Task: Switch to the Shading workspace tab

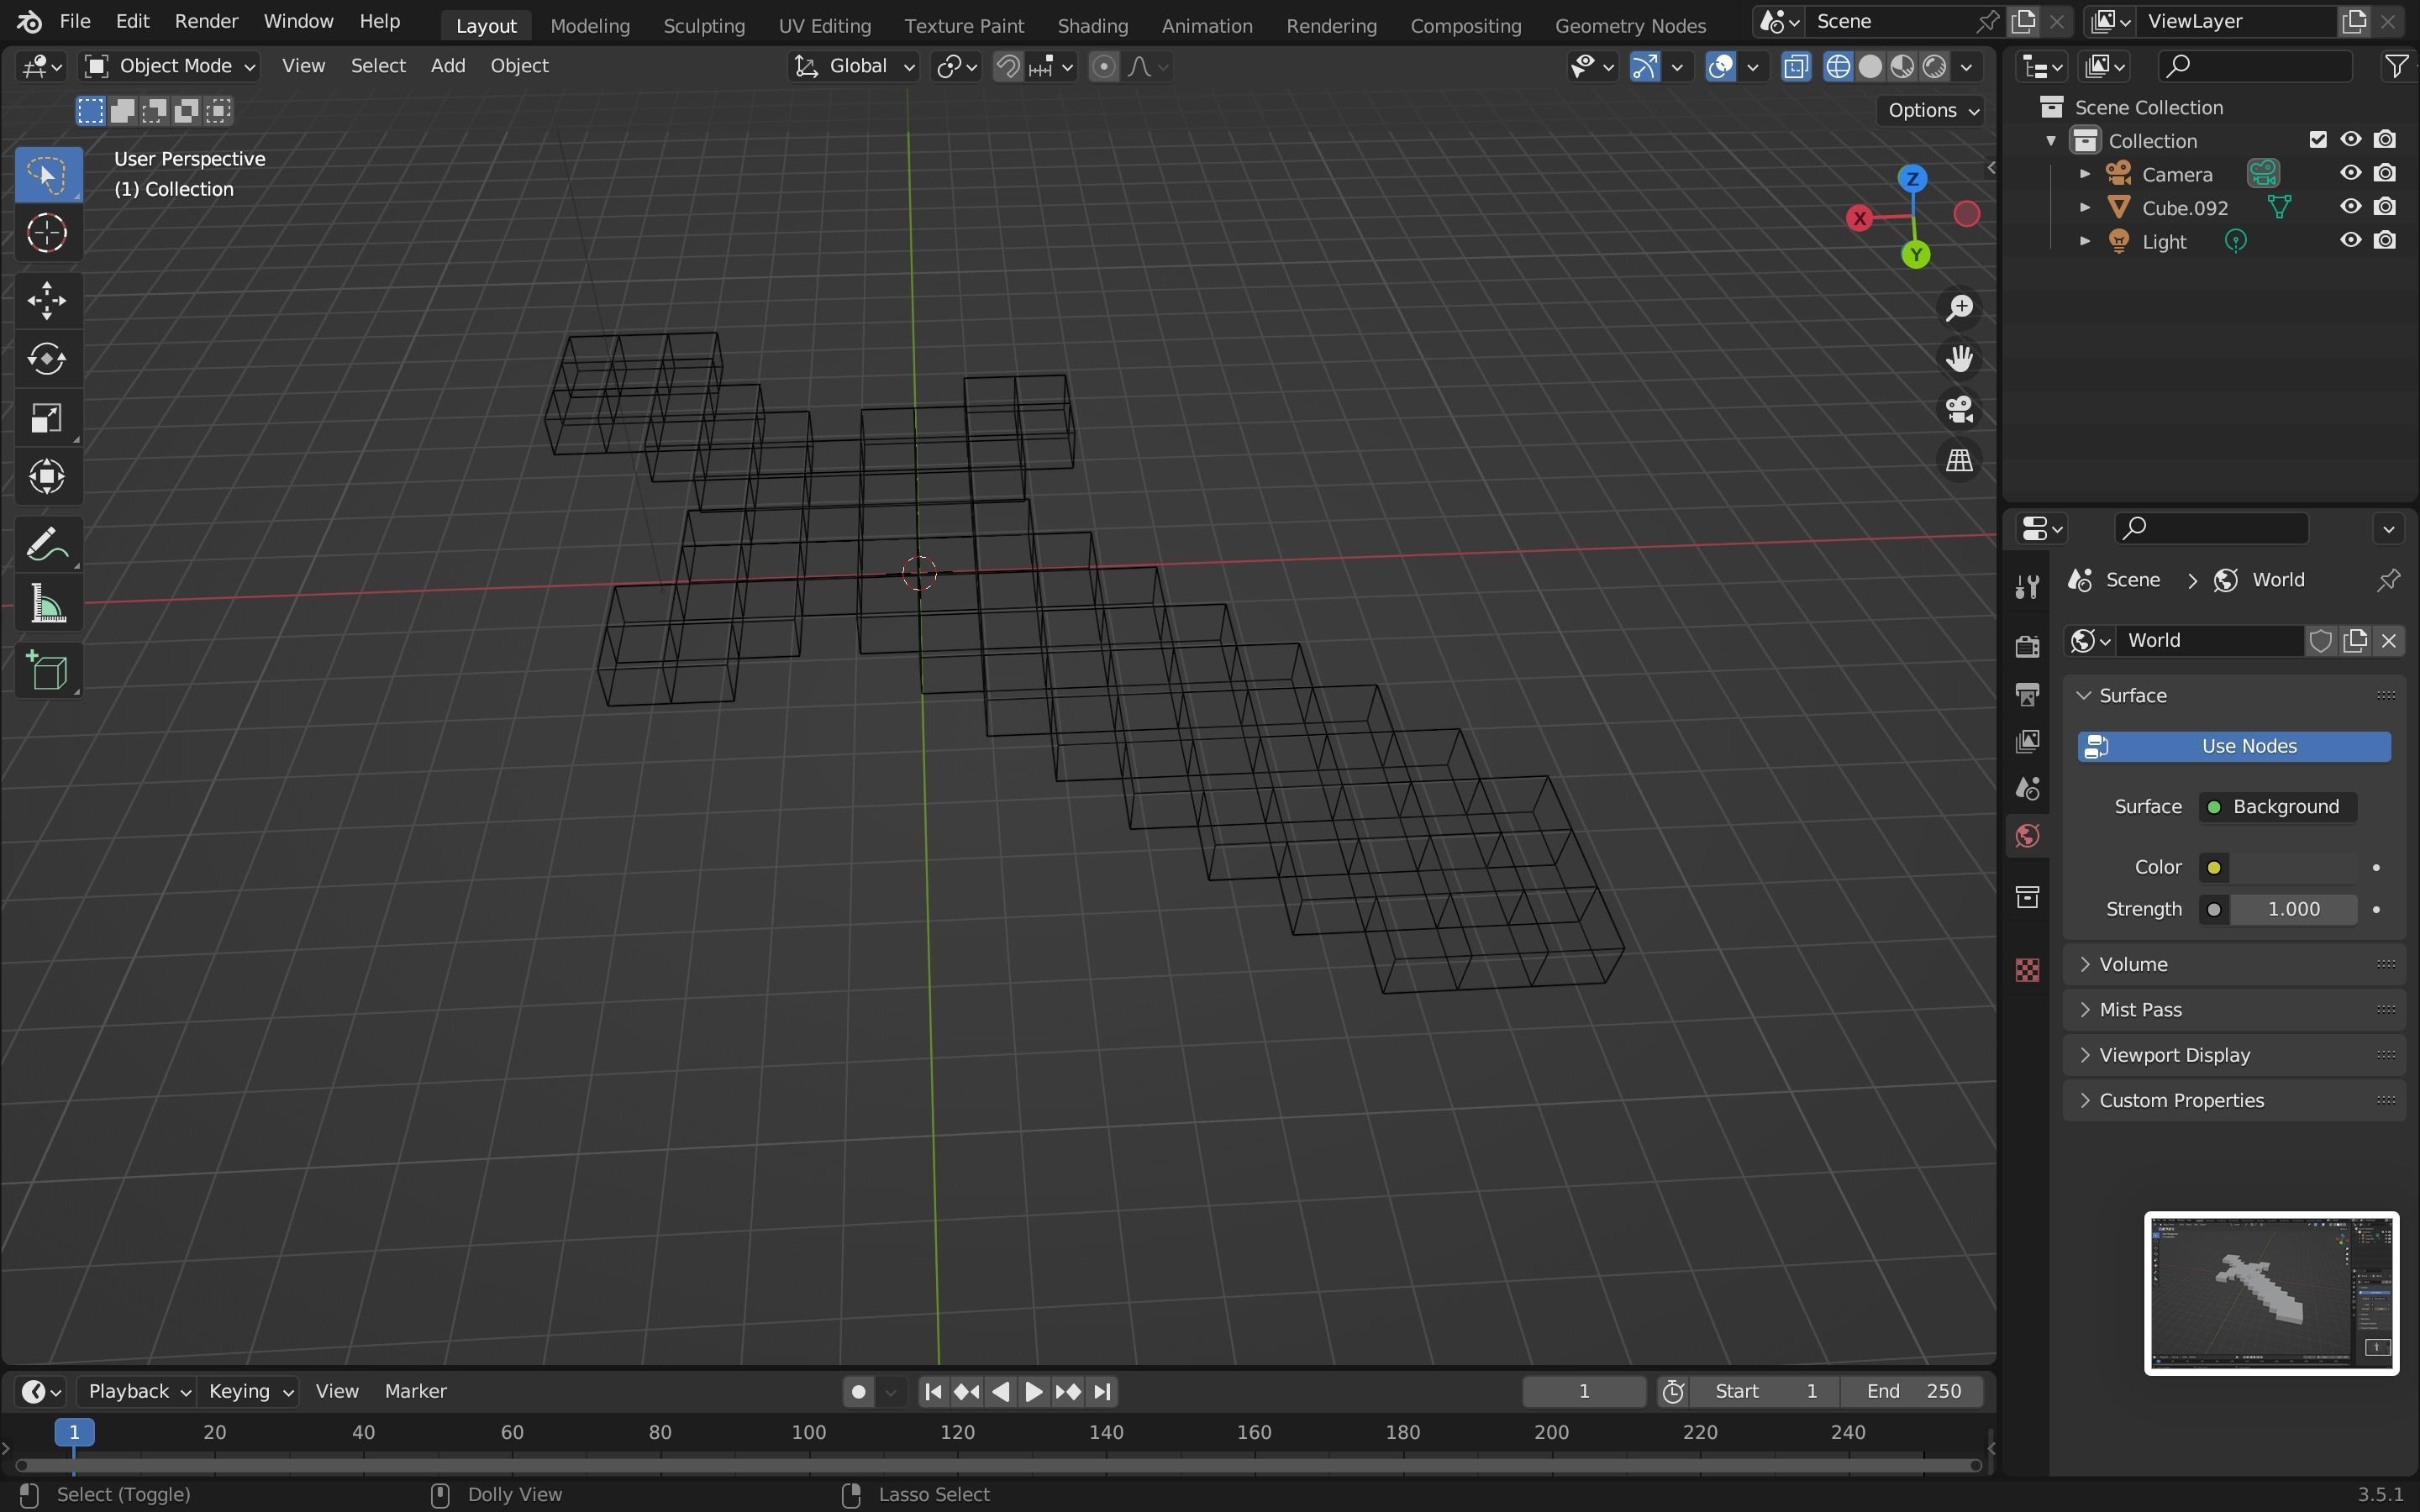Action: coord(1092,25)
